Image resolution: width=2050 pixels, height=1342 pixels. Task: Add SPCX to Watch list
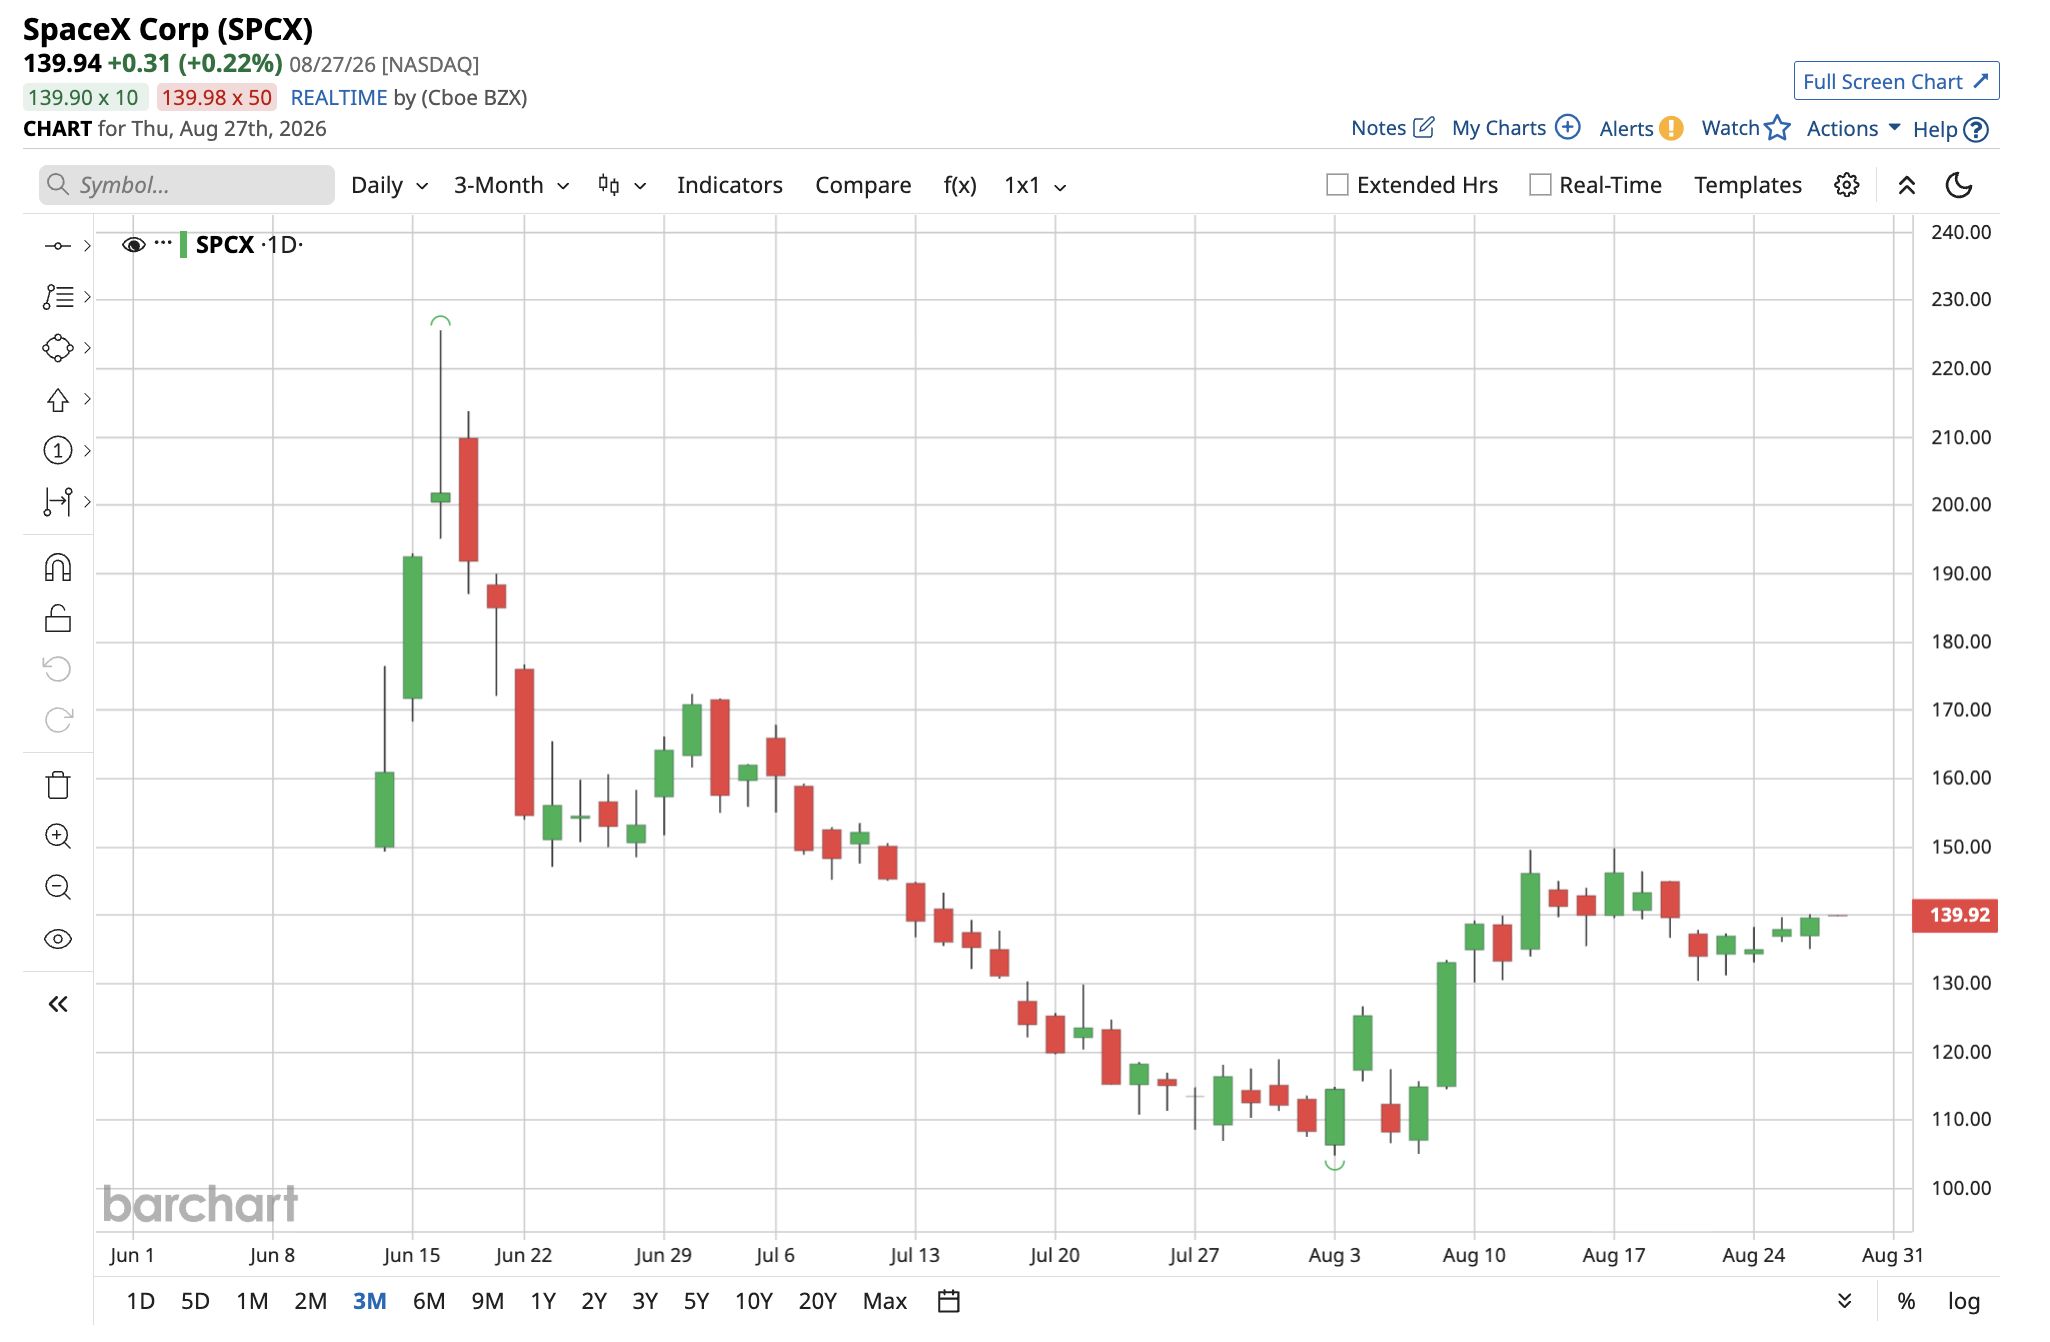pyautogui.click(x=1746, y=128)
